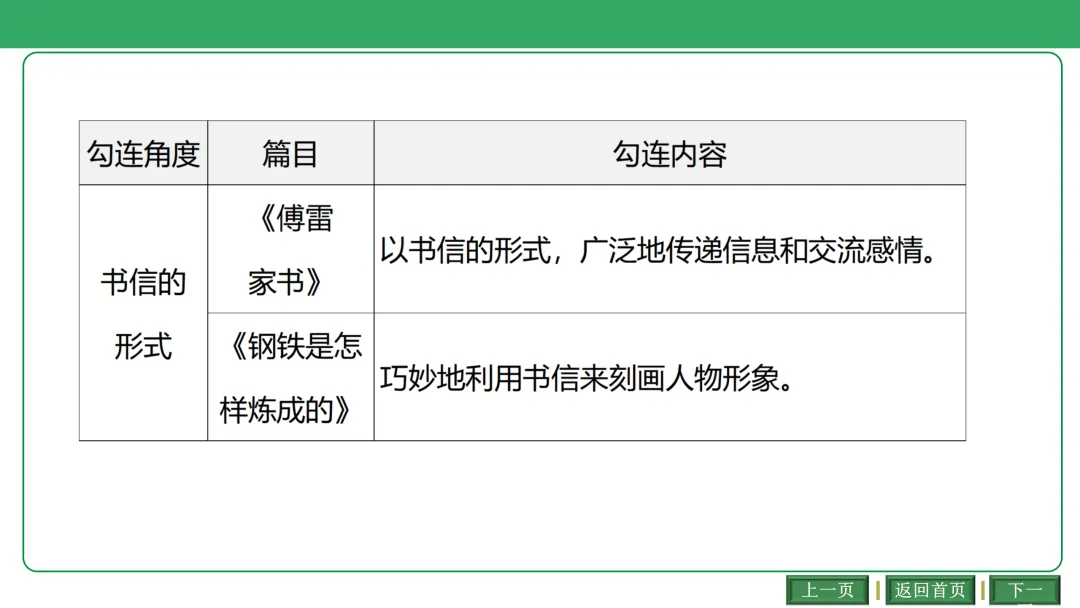Advance with the 下一 page button
This screenshot has height=608, width=1080.
(1025, 590)
